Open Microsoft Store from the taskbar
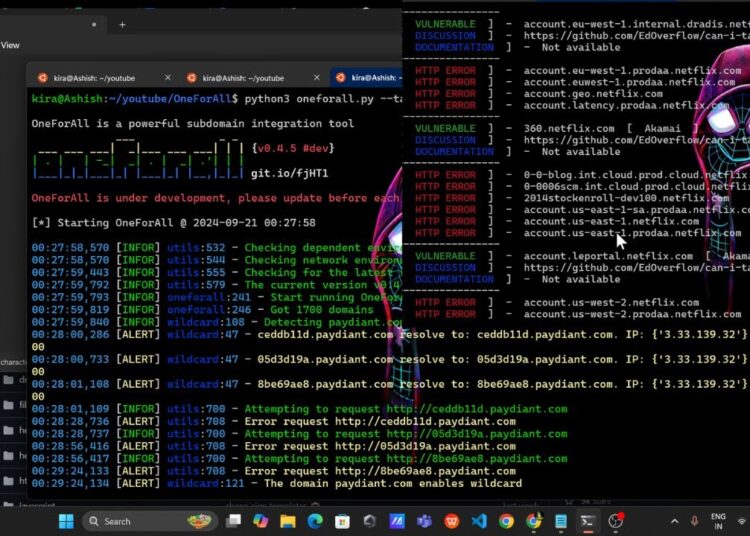Screen dimensions: 750x536 pos(342,521)
